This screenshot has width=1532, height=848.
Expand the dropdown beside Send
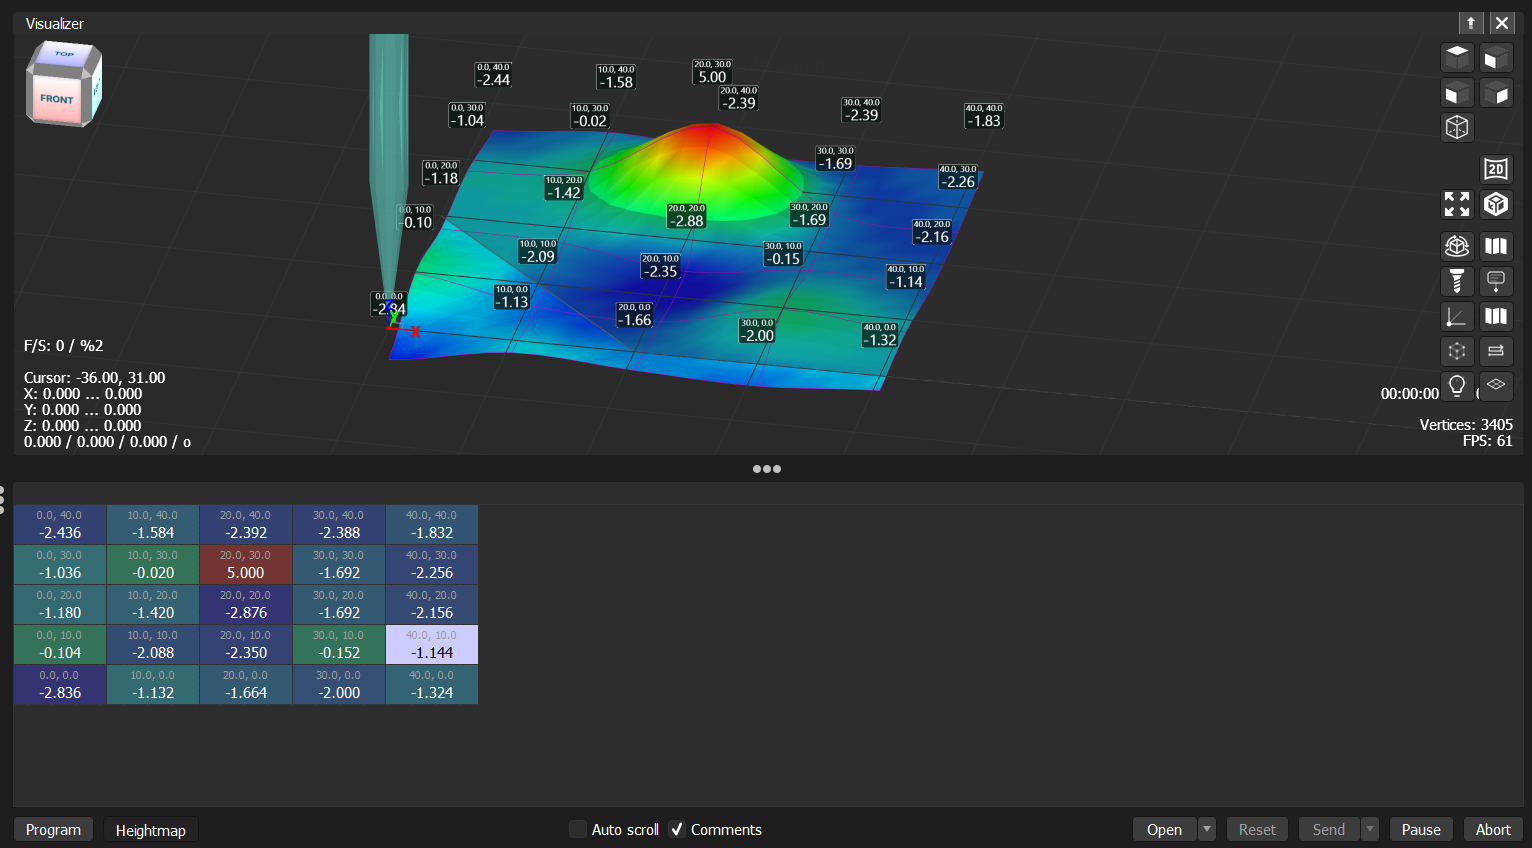[1369, 829]
